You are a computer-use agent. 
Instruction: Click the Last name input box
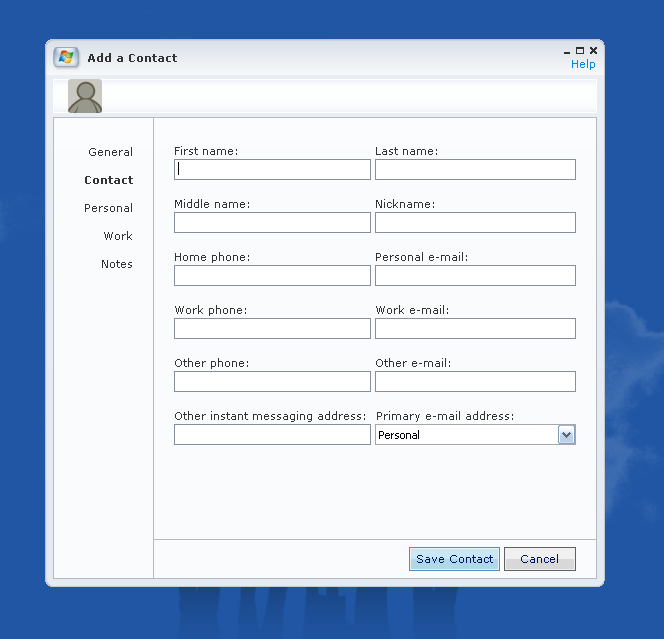[x=475, y=170]
